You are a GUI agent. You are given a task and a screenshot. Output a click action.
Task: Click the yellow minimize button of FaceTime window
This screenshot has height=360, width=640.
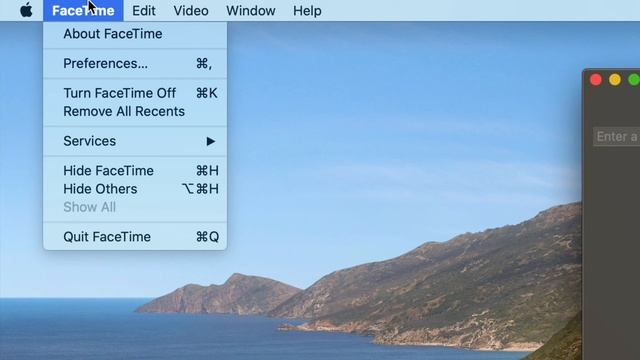(x=615, y=80)
